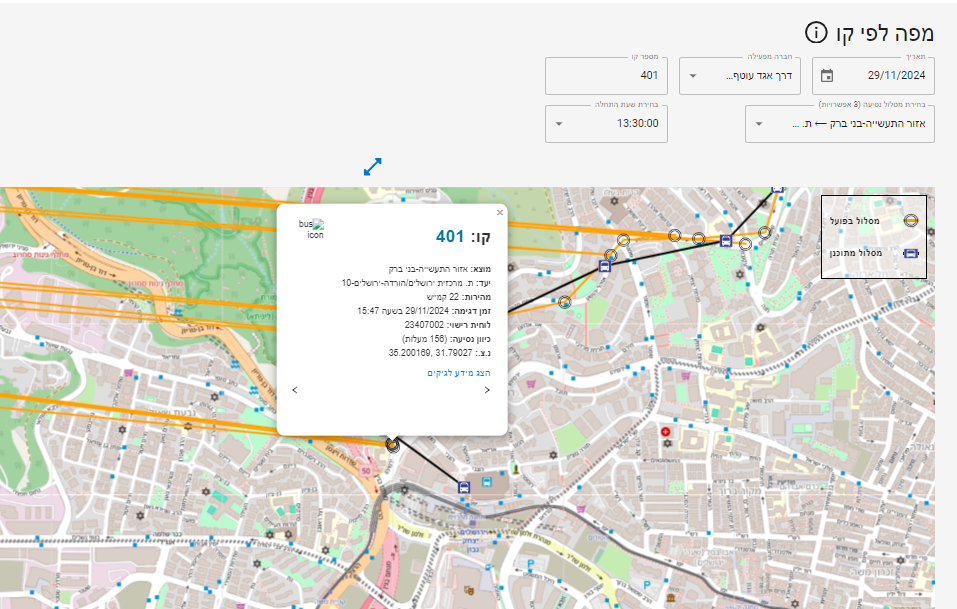Screen dimensions: 957x609
Task: Click the geeks info link in popup
Action: point(459,373)
